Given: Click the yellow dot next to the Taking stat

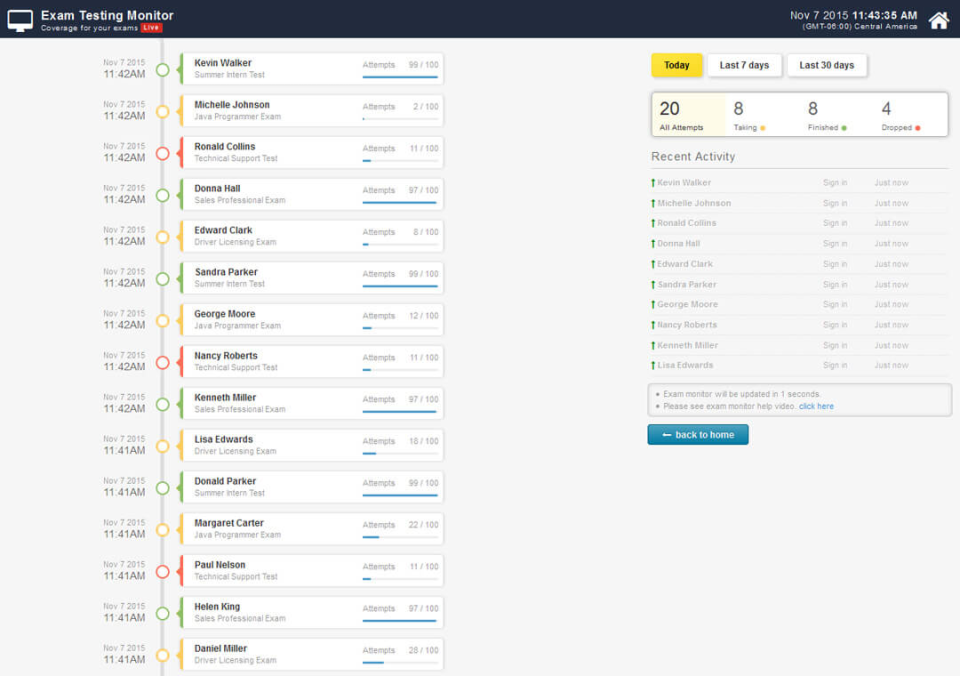Looking at the screenshot, I should tap(761, 127).
